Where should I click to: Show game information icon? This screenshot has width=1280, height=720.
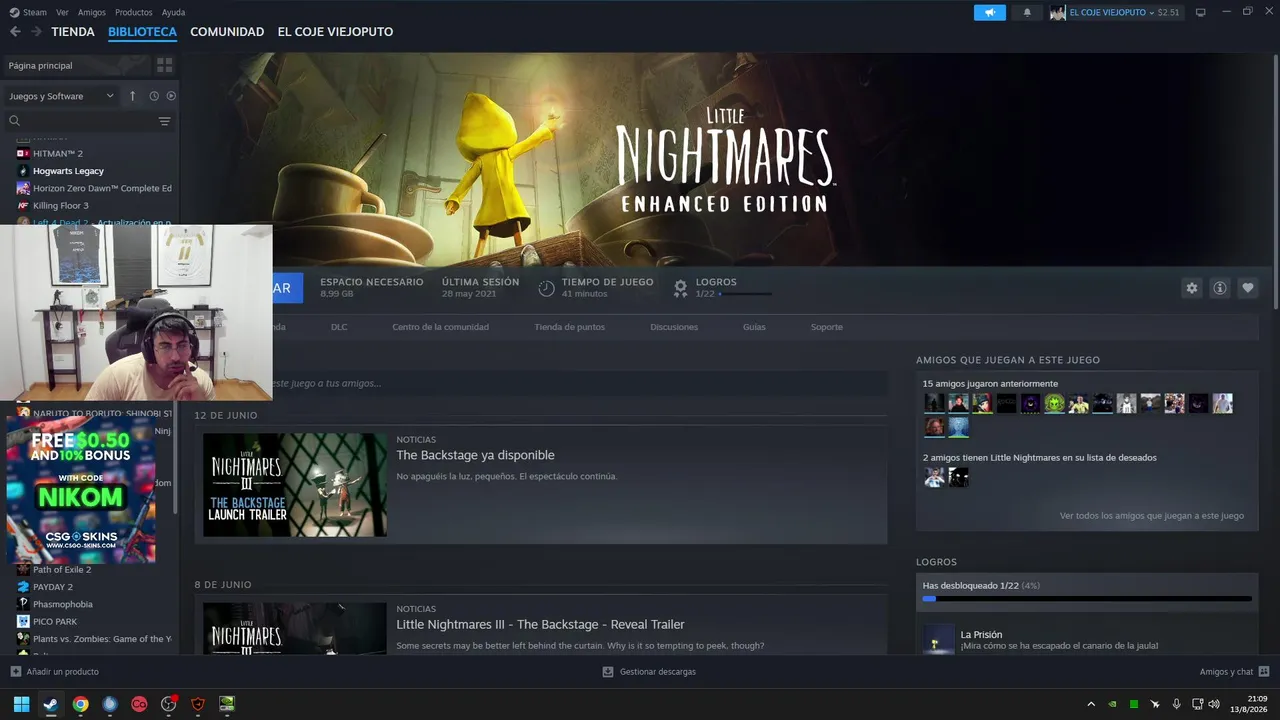point(1220,288)
